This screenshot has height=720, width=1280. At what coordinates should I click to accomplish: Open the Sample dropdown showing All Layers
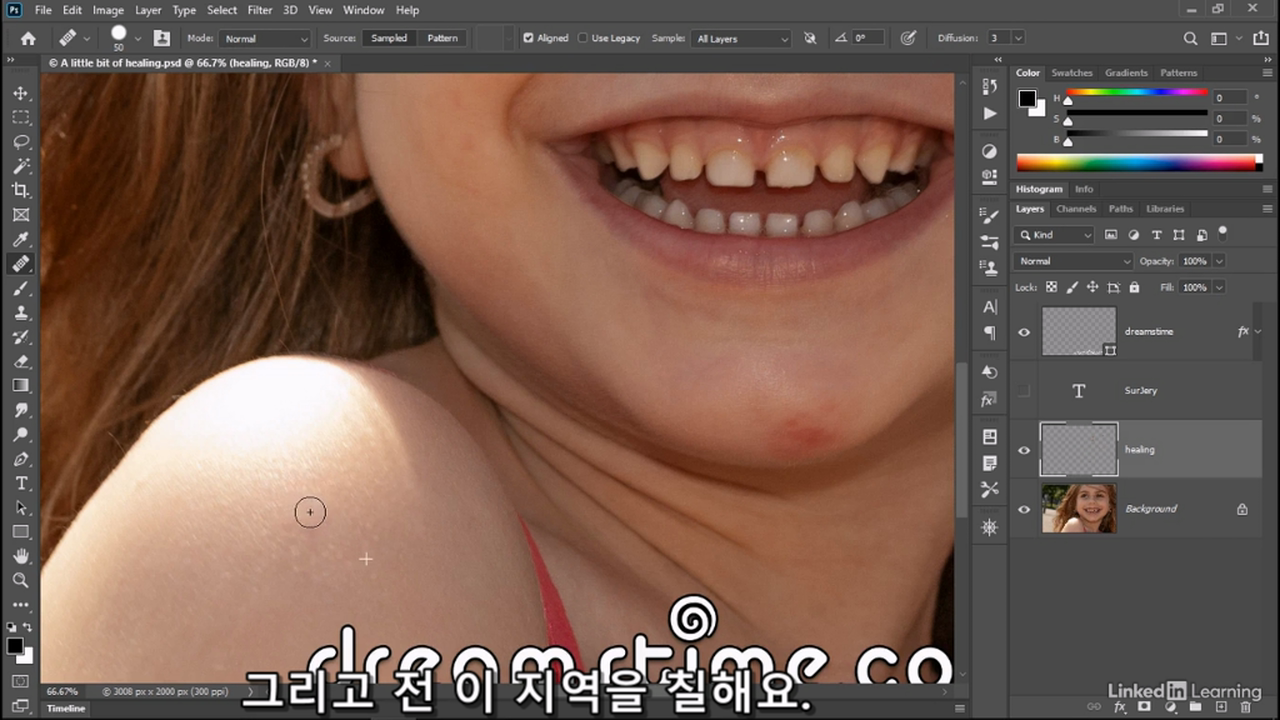[741, 38]
